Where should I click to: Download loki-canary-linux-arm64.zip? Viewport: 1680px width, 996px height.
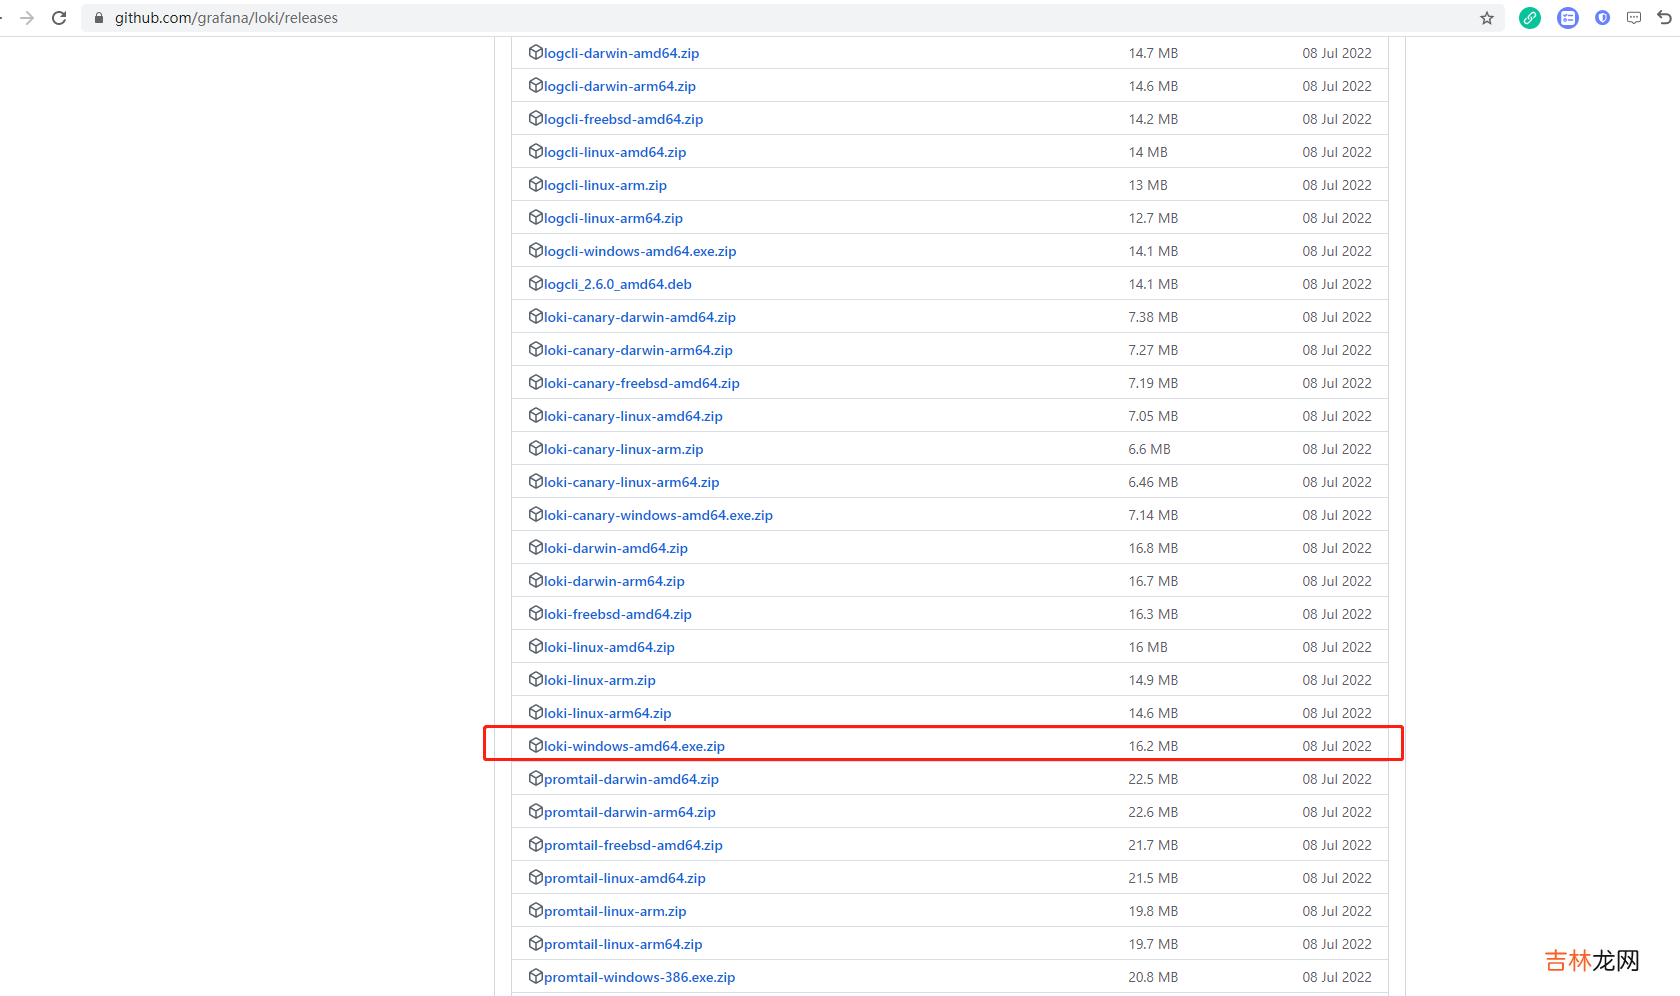[632, 482]
